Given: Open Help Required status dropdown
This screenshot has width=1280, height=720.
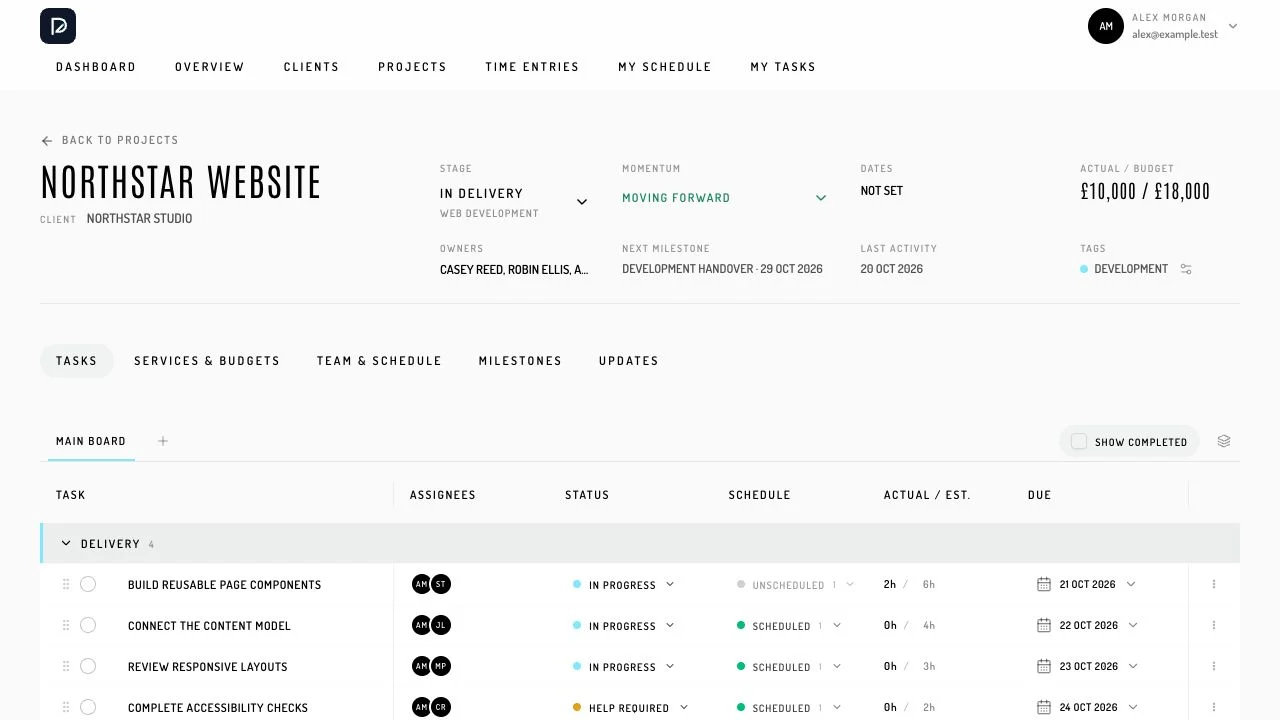Looking at the screenshot, I should (x=631, y=708).
